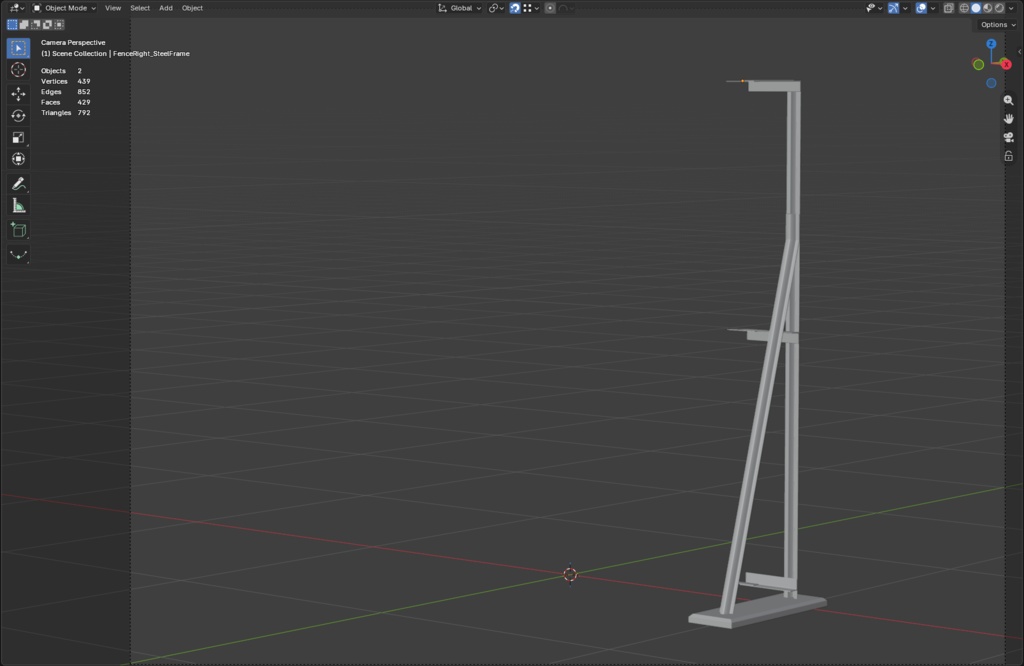
Task: Open the transform pivot point dropdown
Action: tap(496, 8)
